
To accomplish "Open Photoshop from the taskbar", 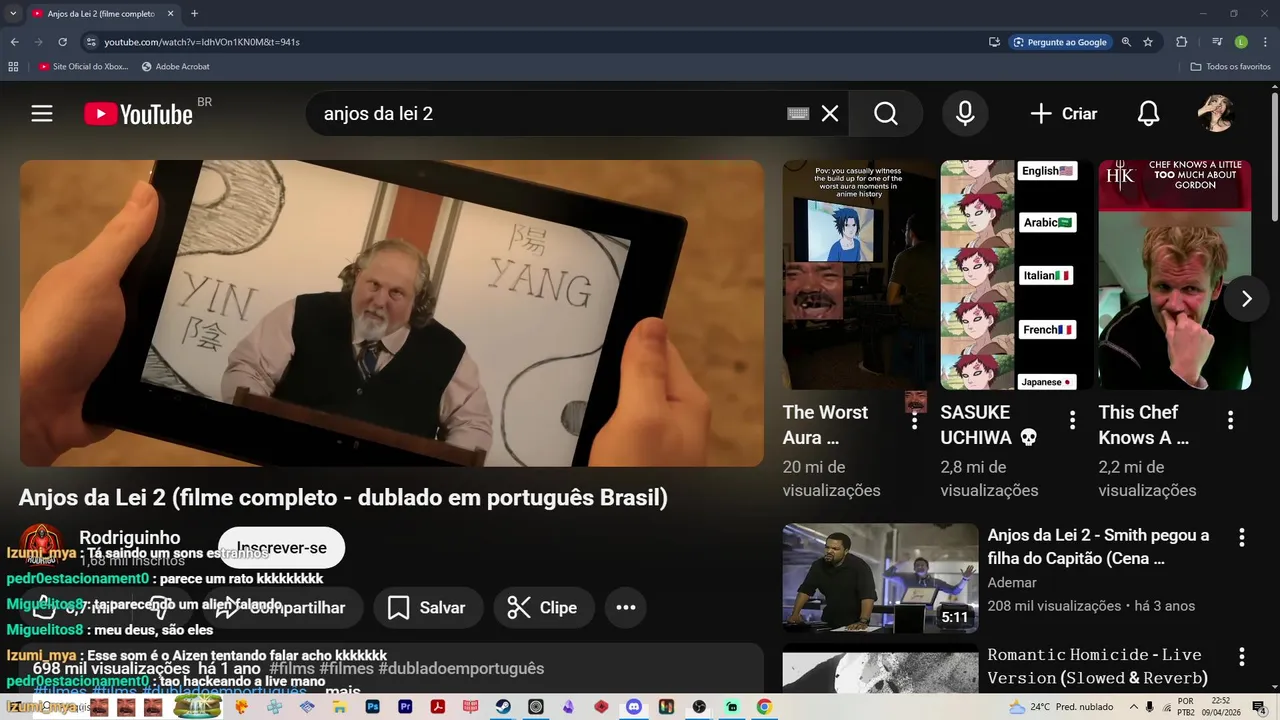I will click(x=373, y=707).
